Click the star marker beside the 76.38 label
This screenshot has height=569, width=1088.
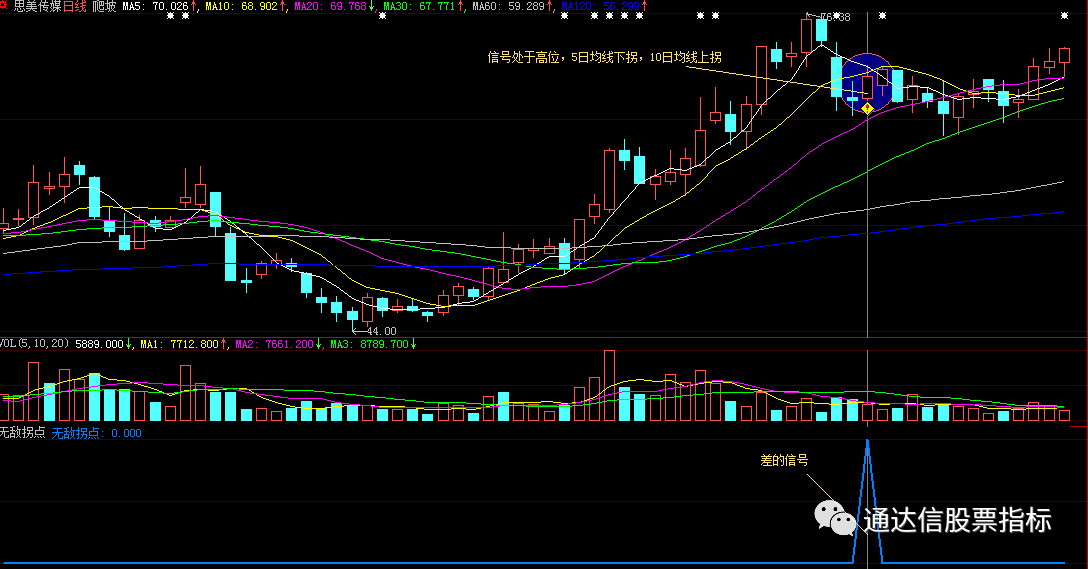[x=837, y=15]
